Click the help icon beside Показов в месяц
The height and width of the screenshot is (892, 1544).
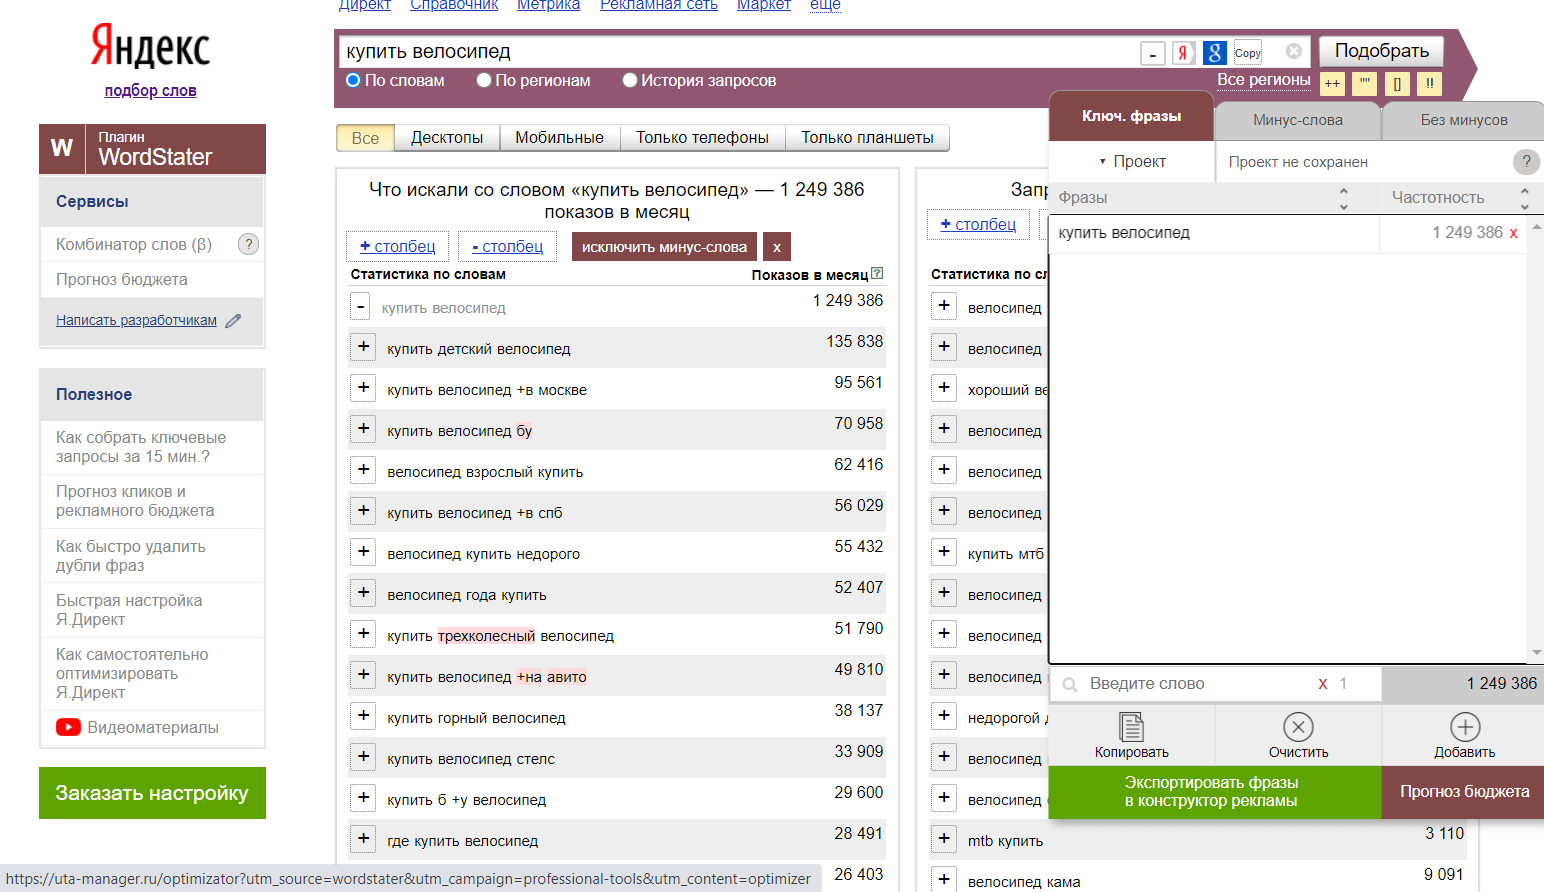click(x=877, y=273)
